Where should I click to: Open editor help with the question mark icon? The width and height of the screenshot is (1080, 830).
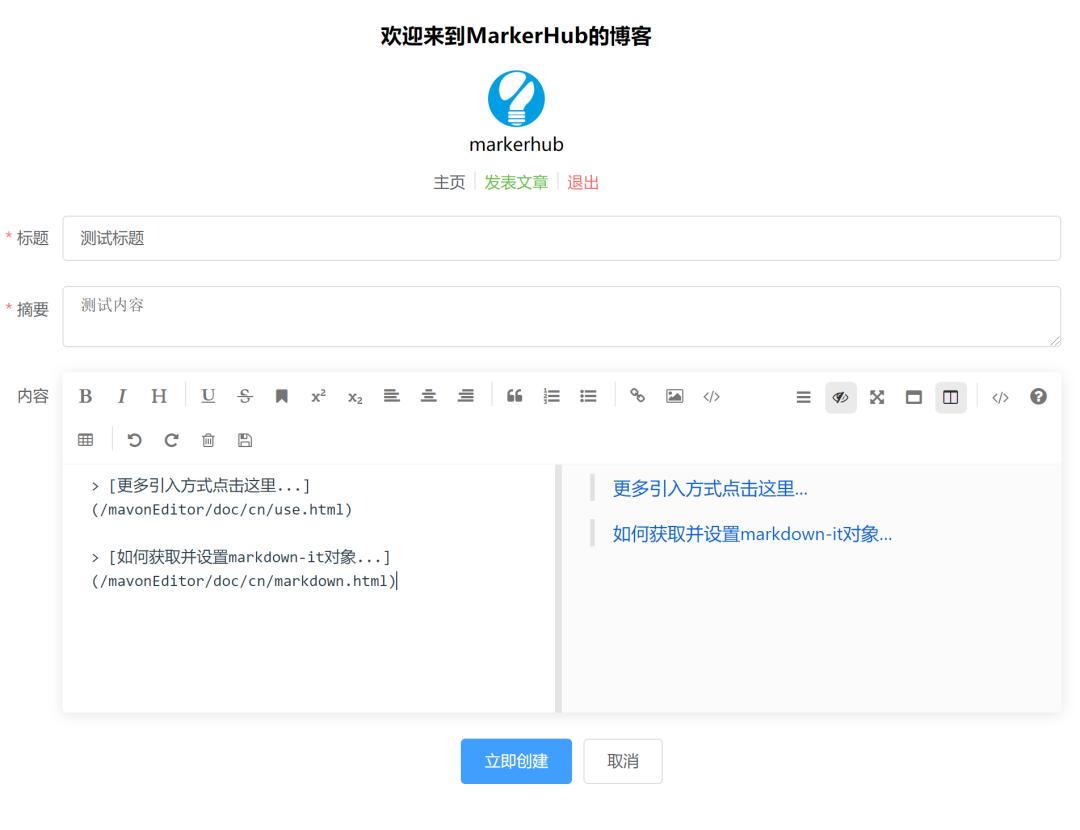[1038, 396]
